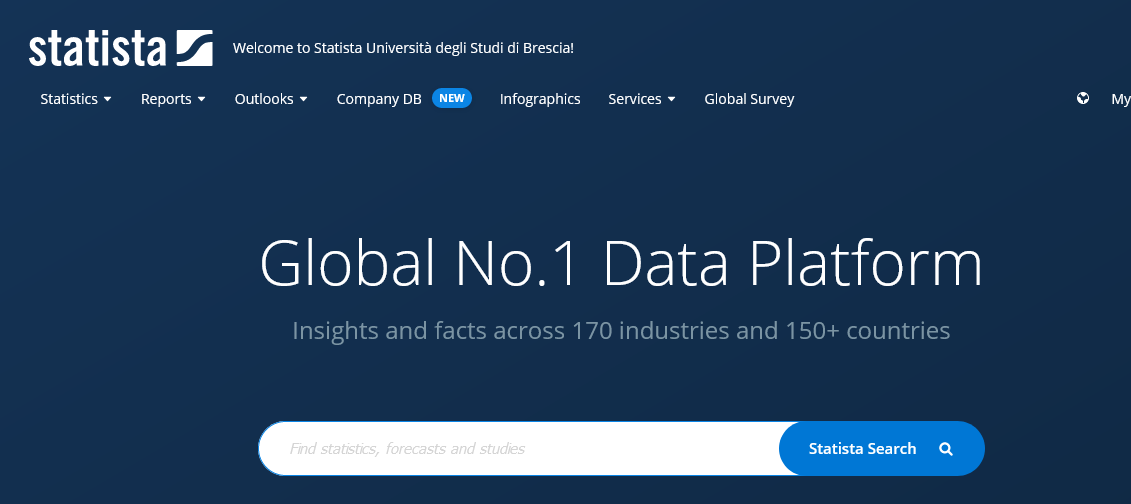
Task: Focus the Find statistics search field
Action: pos(519,448)
